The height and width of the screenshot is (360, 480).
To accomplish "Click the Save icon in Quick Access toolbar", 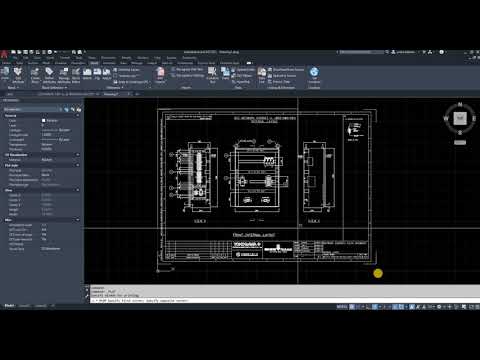I will pos(25,52).
